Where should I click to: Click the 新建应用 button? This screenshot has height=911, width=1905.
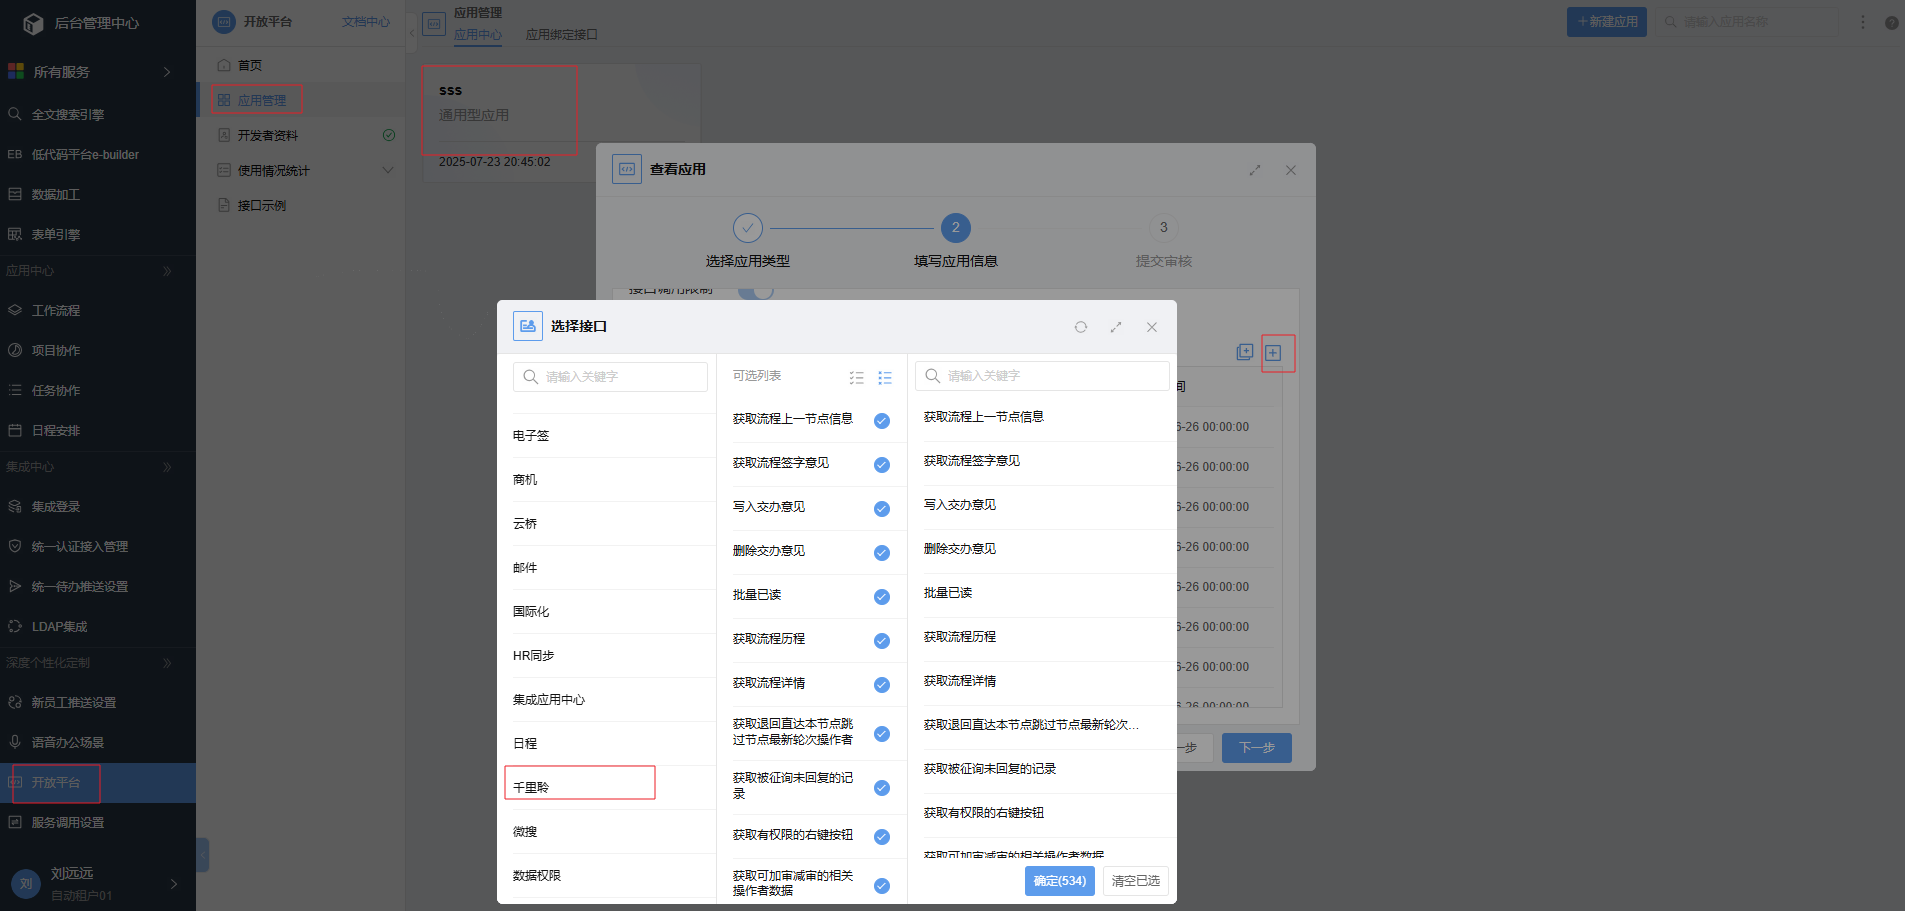pos(1607,22)
